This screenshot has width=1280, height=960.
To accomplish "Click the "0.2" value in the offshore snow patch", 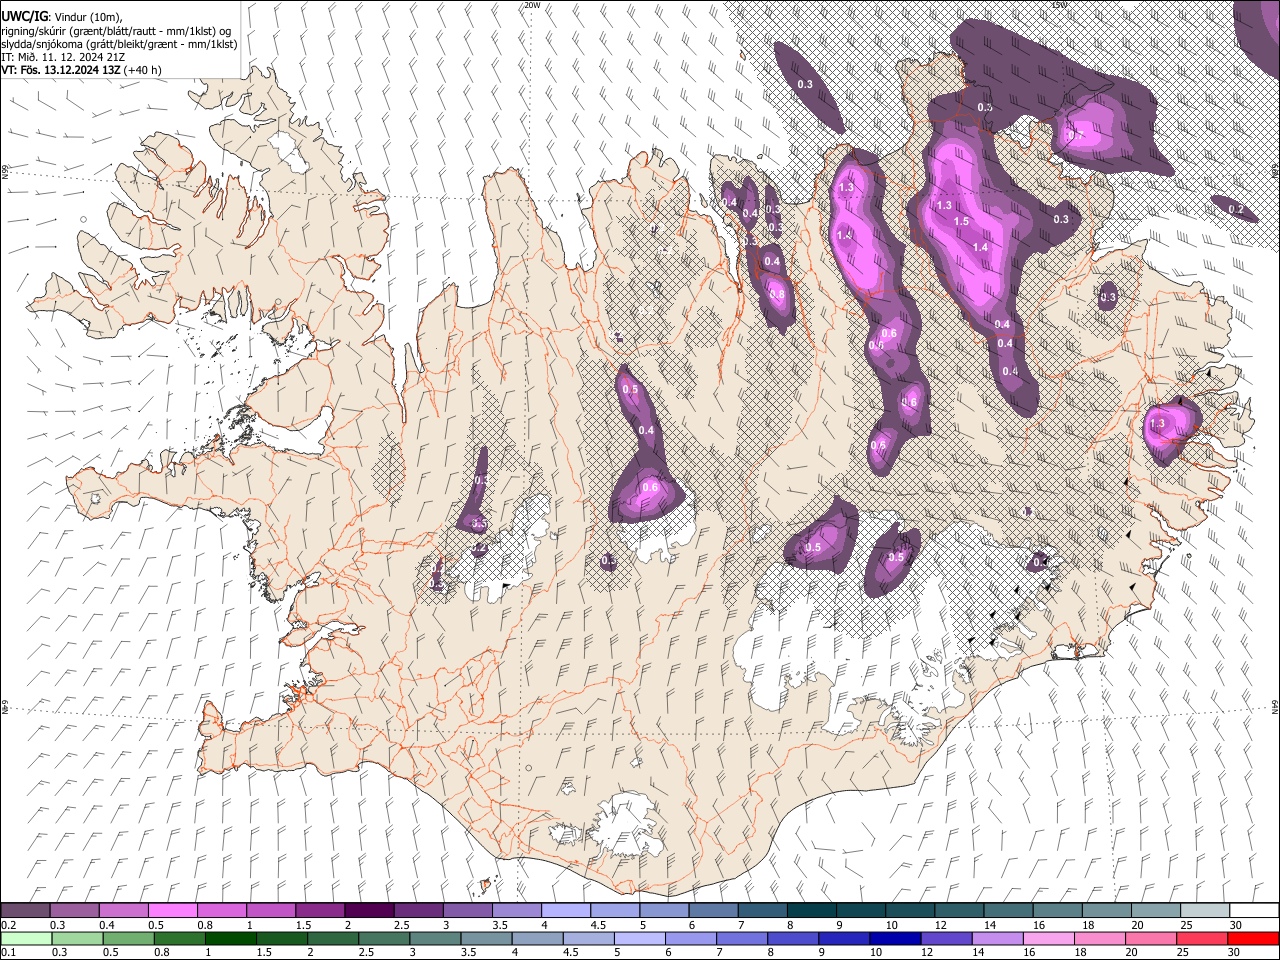I will [x=1236, y=210].
